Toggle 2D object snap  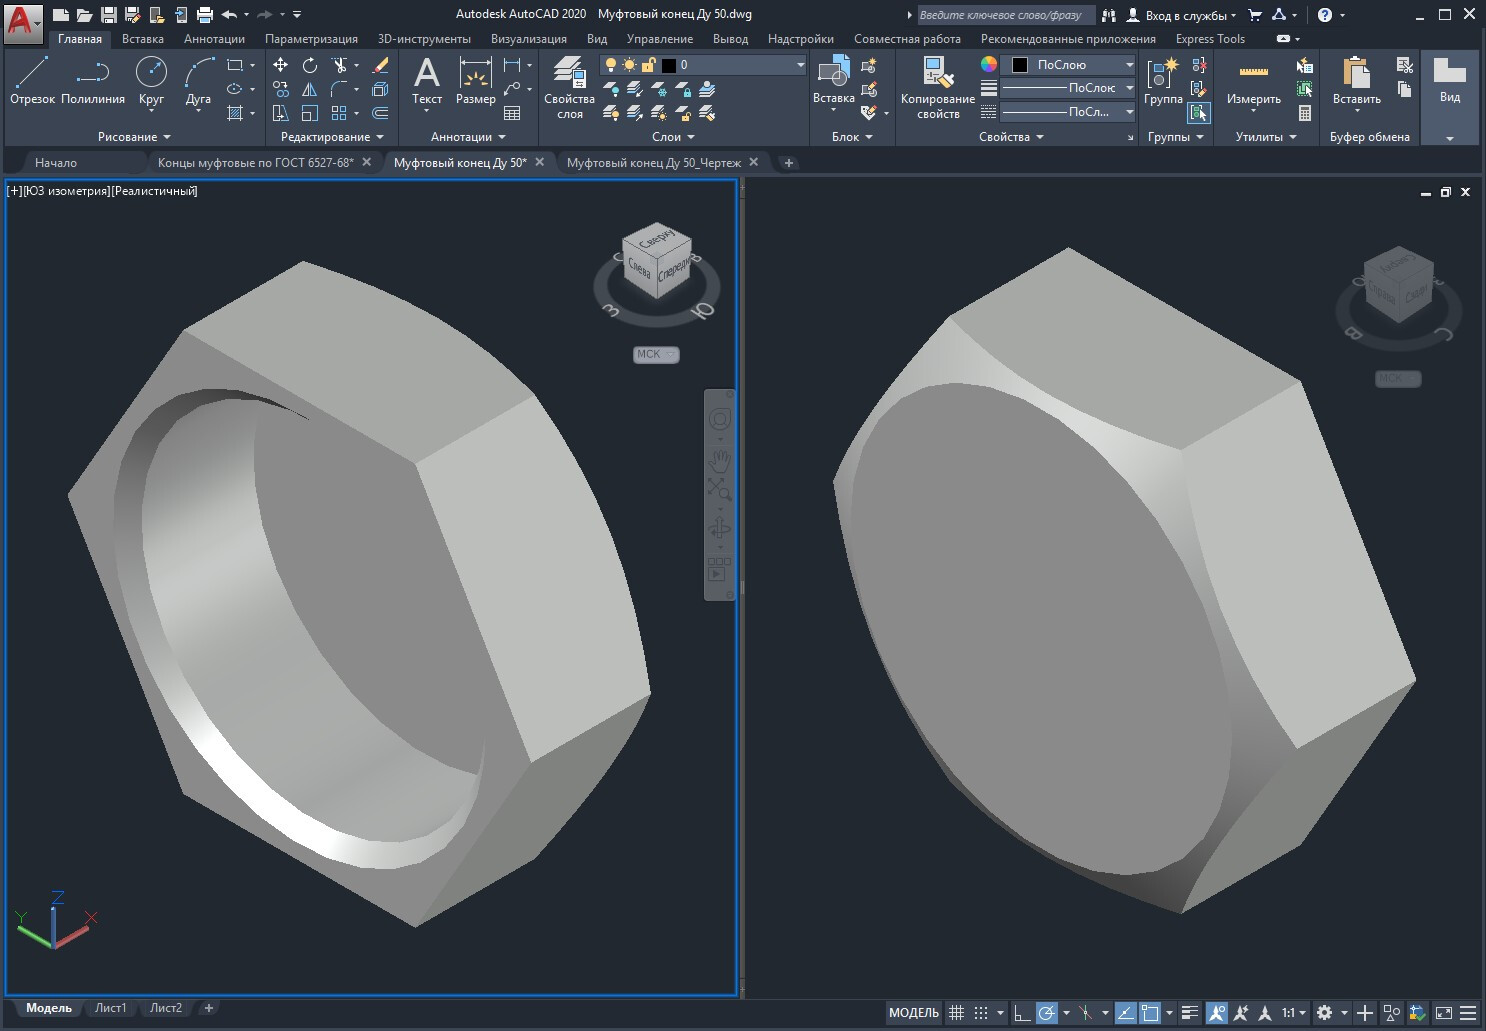pyautogui.click(x=1151, y=1013)
